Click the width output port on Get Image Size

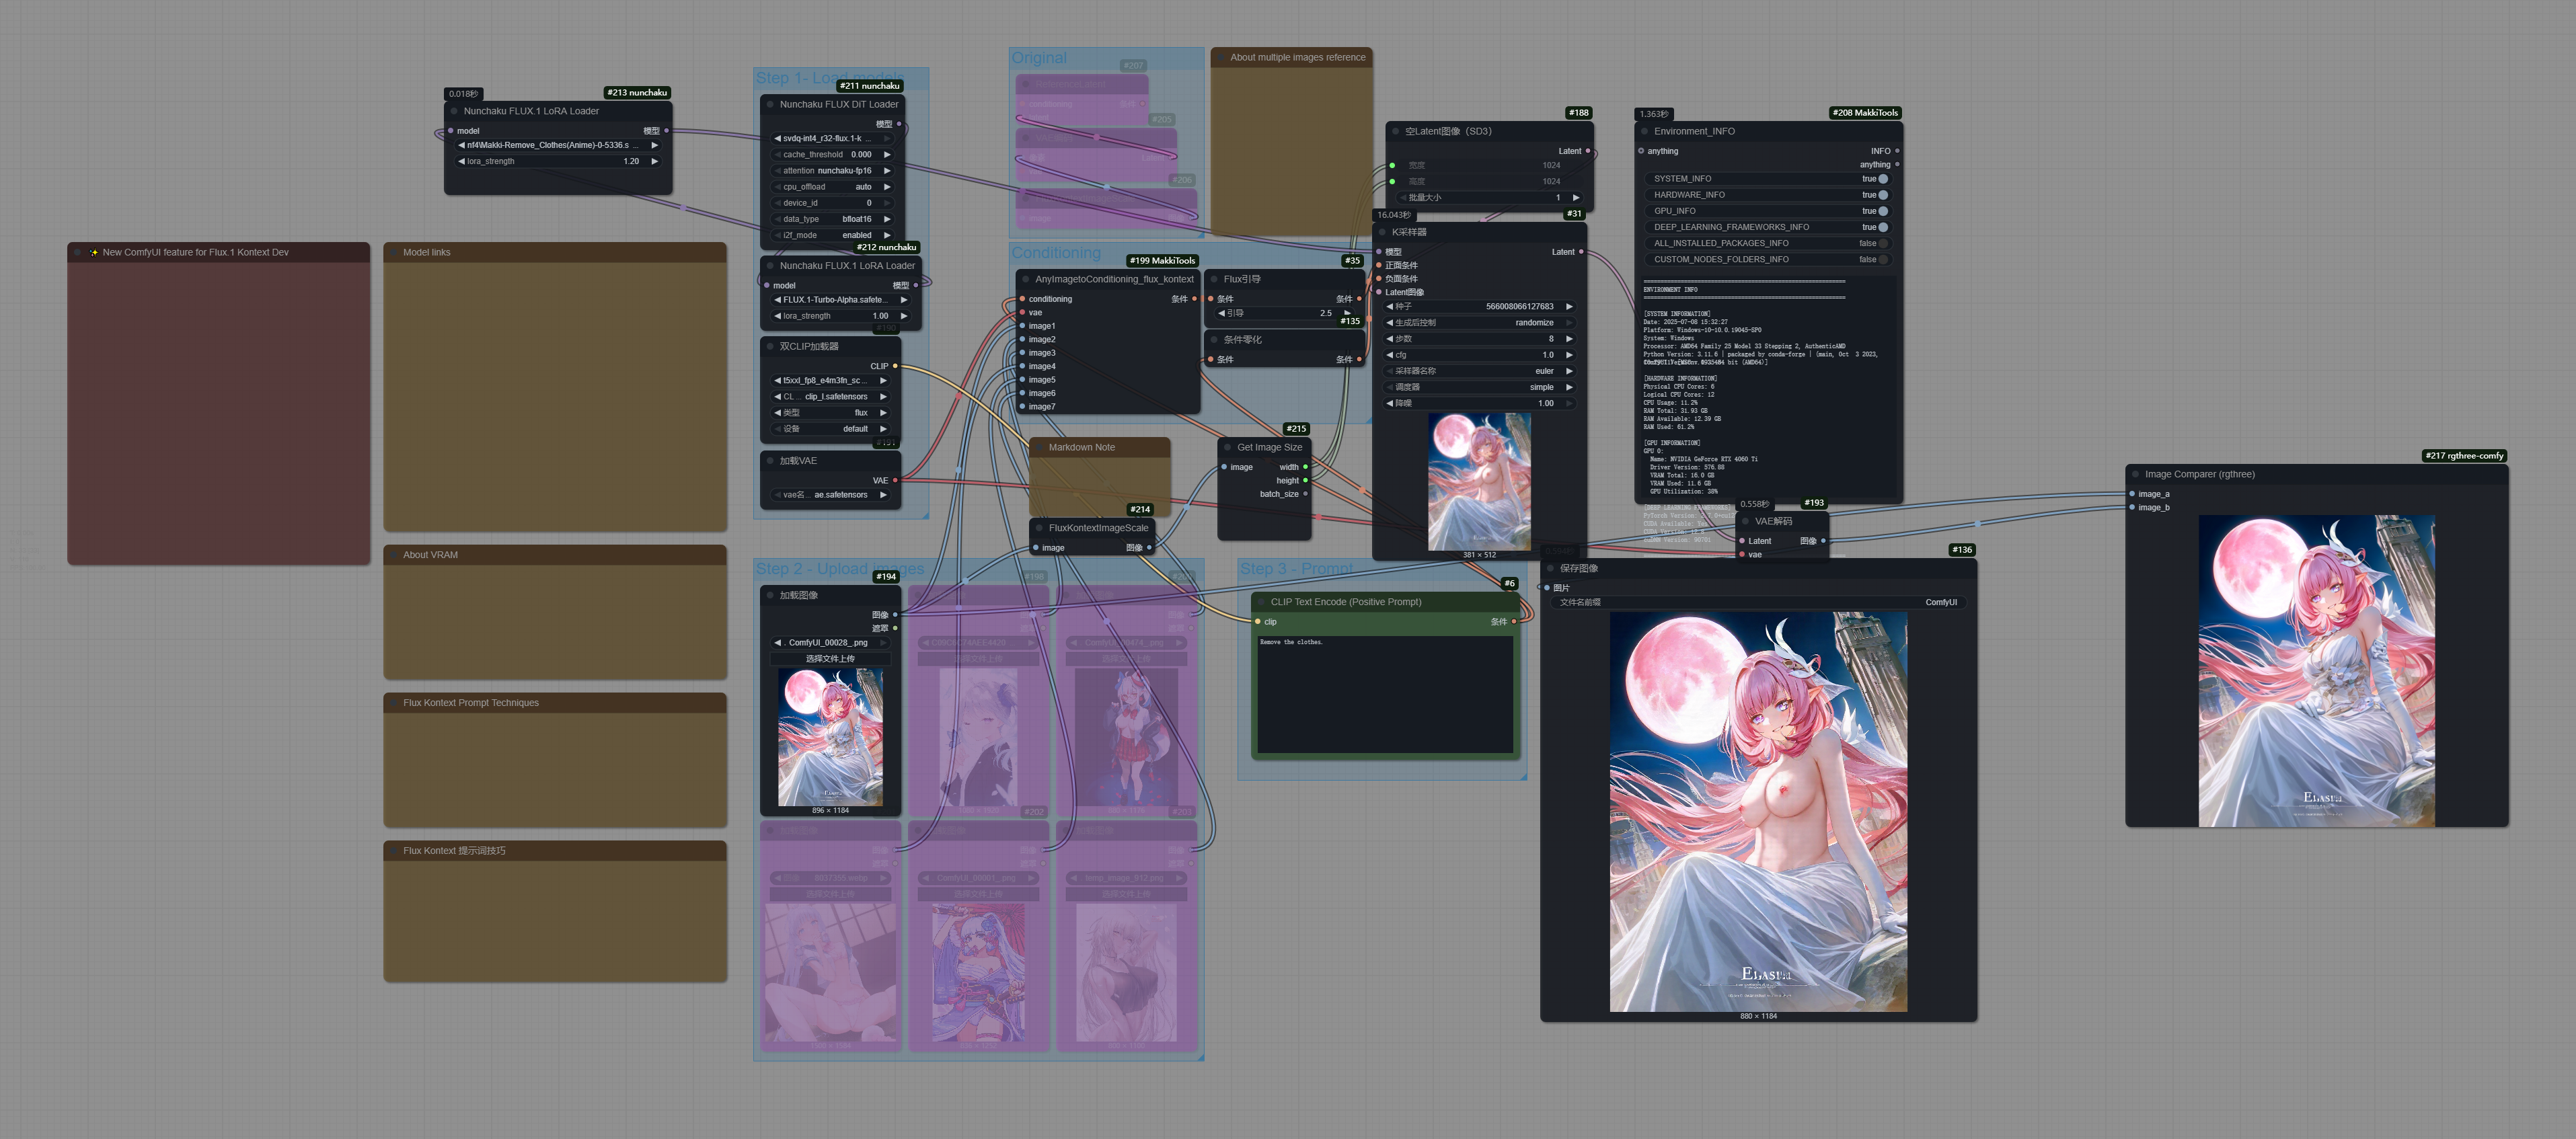[1305, 467]
